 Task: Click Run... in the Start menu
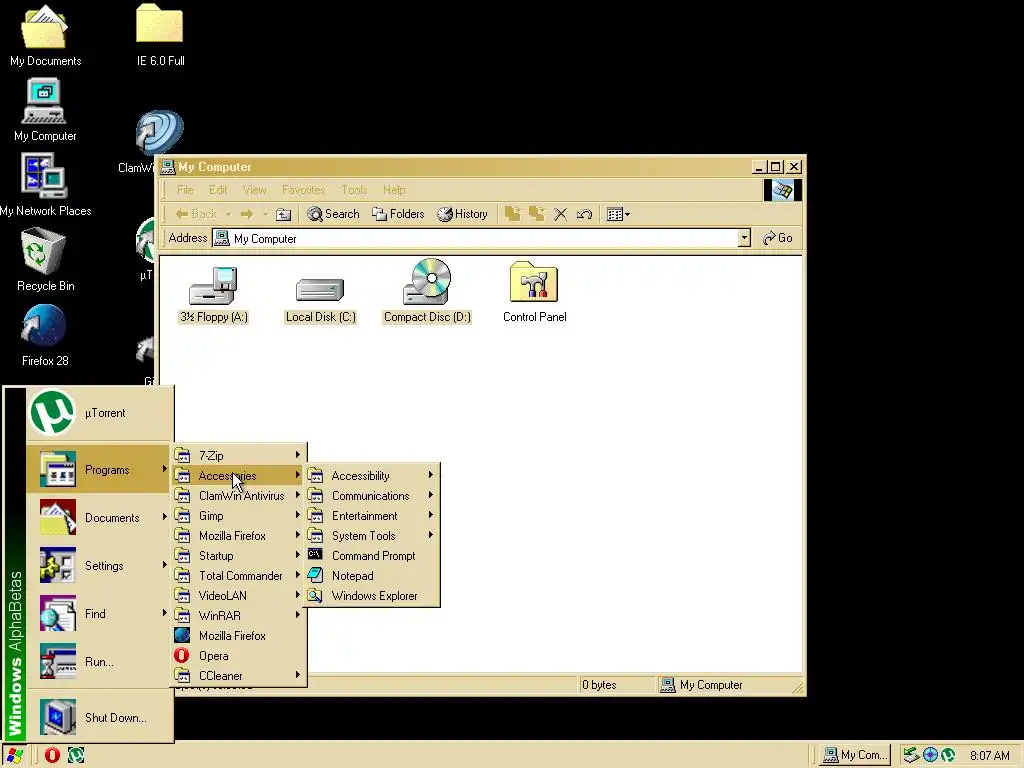(x=100, y=662)
